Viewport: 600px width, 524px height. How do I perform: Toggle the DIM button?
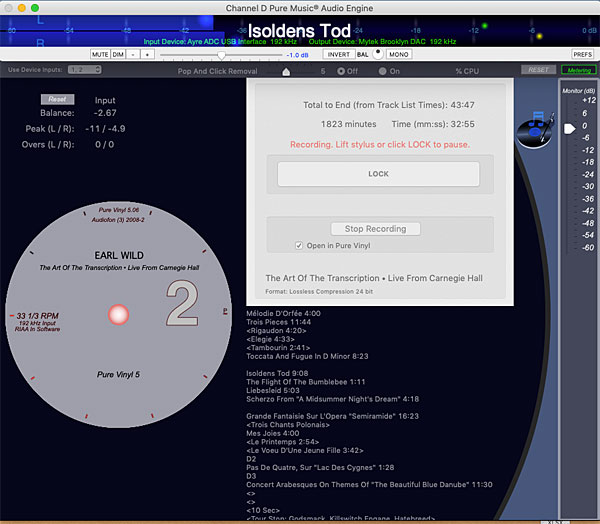[x=118, y=54]
